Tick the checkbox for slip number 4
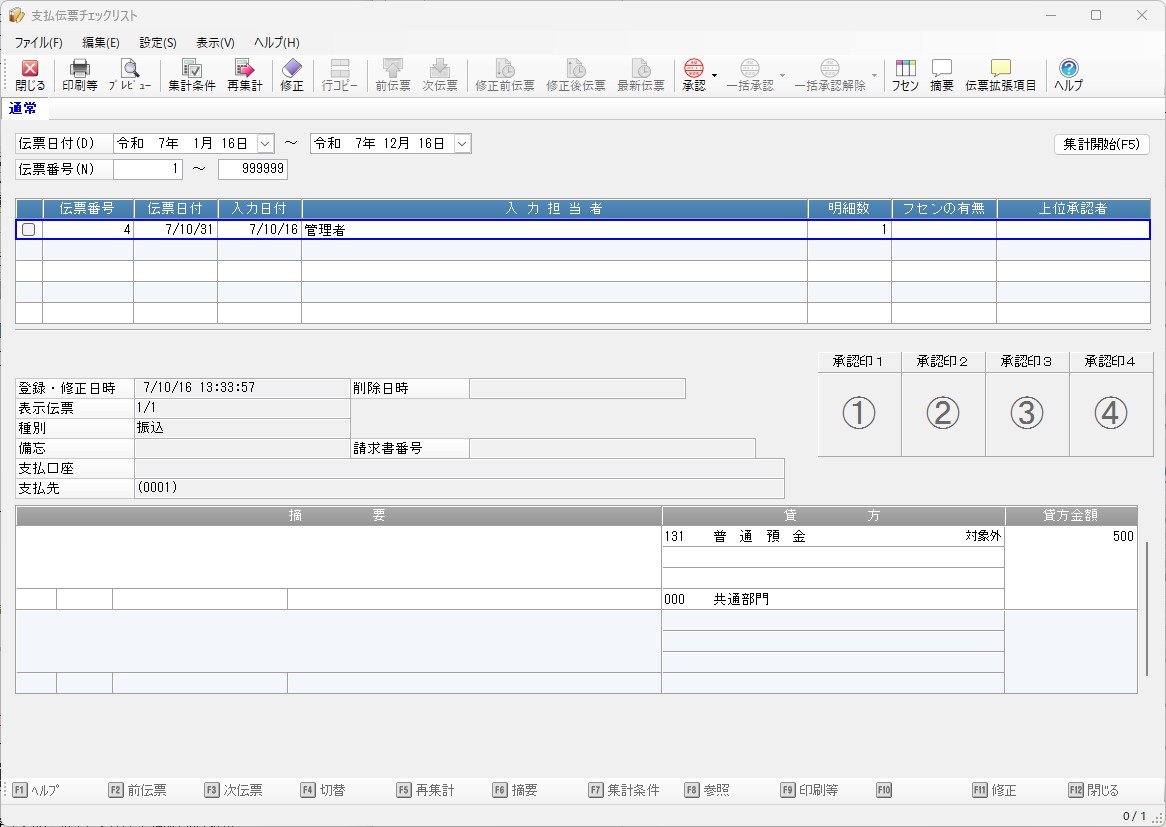Image resolution: width=1166 pixels, height=827 pixels. coord(29,230)
